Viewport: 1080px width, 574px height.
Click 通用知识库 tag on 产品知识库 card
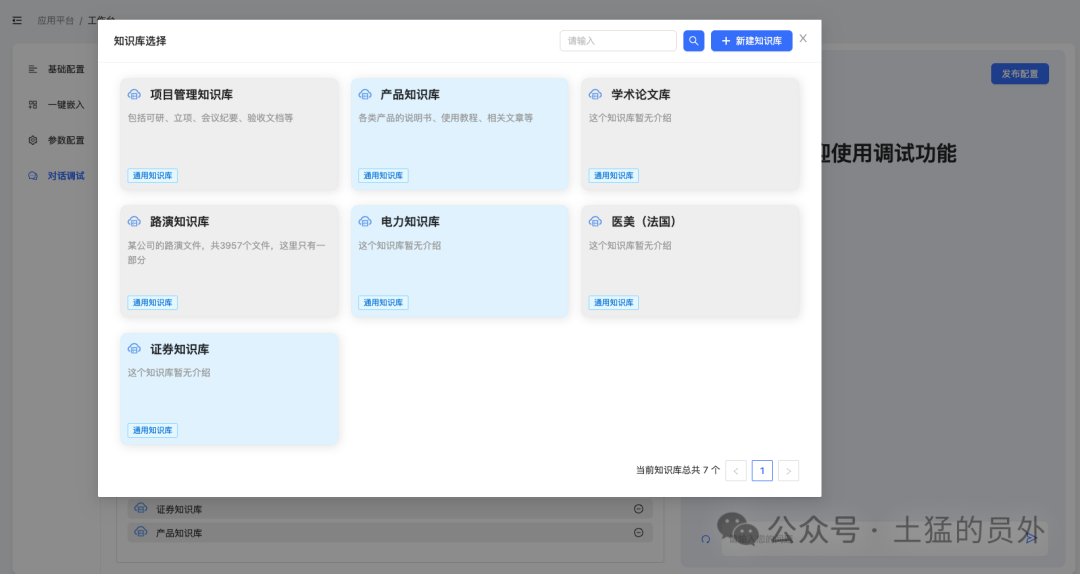pyautogui.click(x=383, y=176)
